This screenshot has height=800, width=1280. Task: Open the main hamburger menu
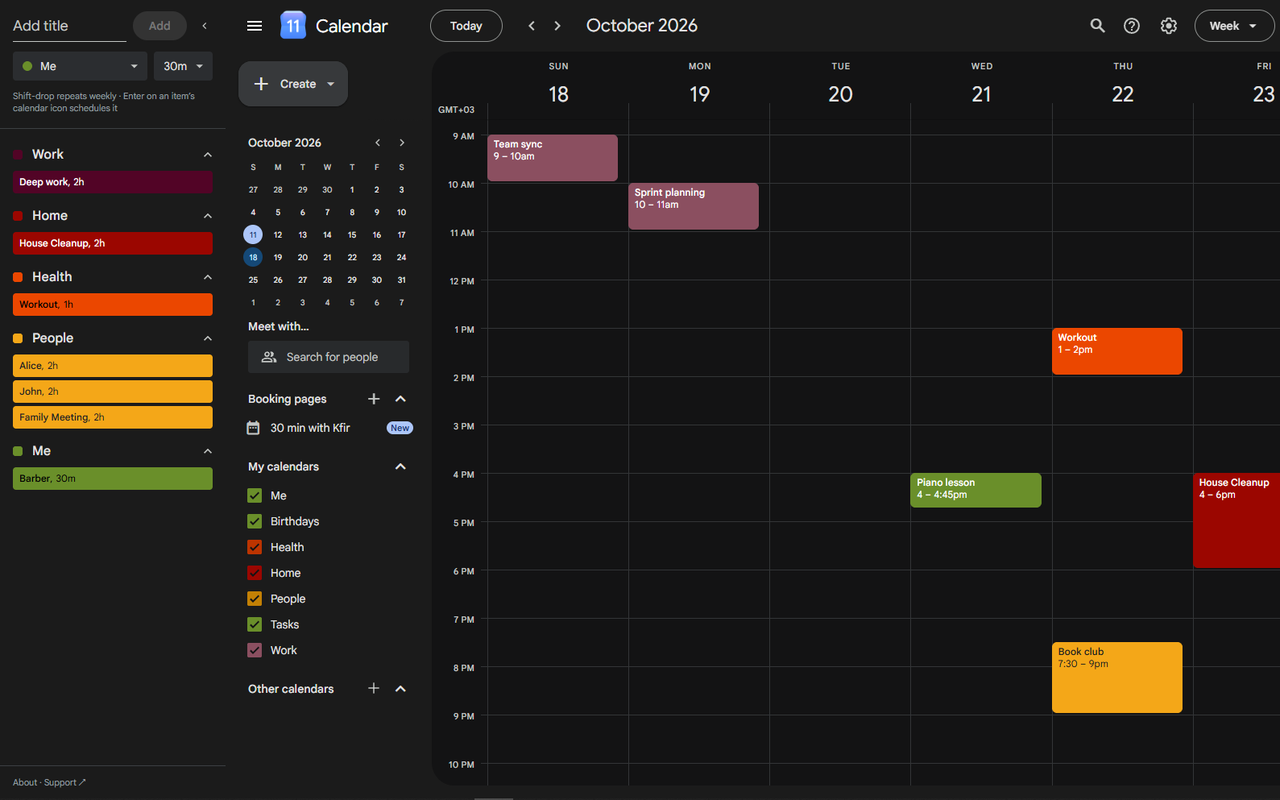[x=254, y=26]
